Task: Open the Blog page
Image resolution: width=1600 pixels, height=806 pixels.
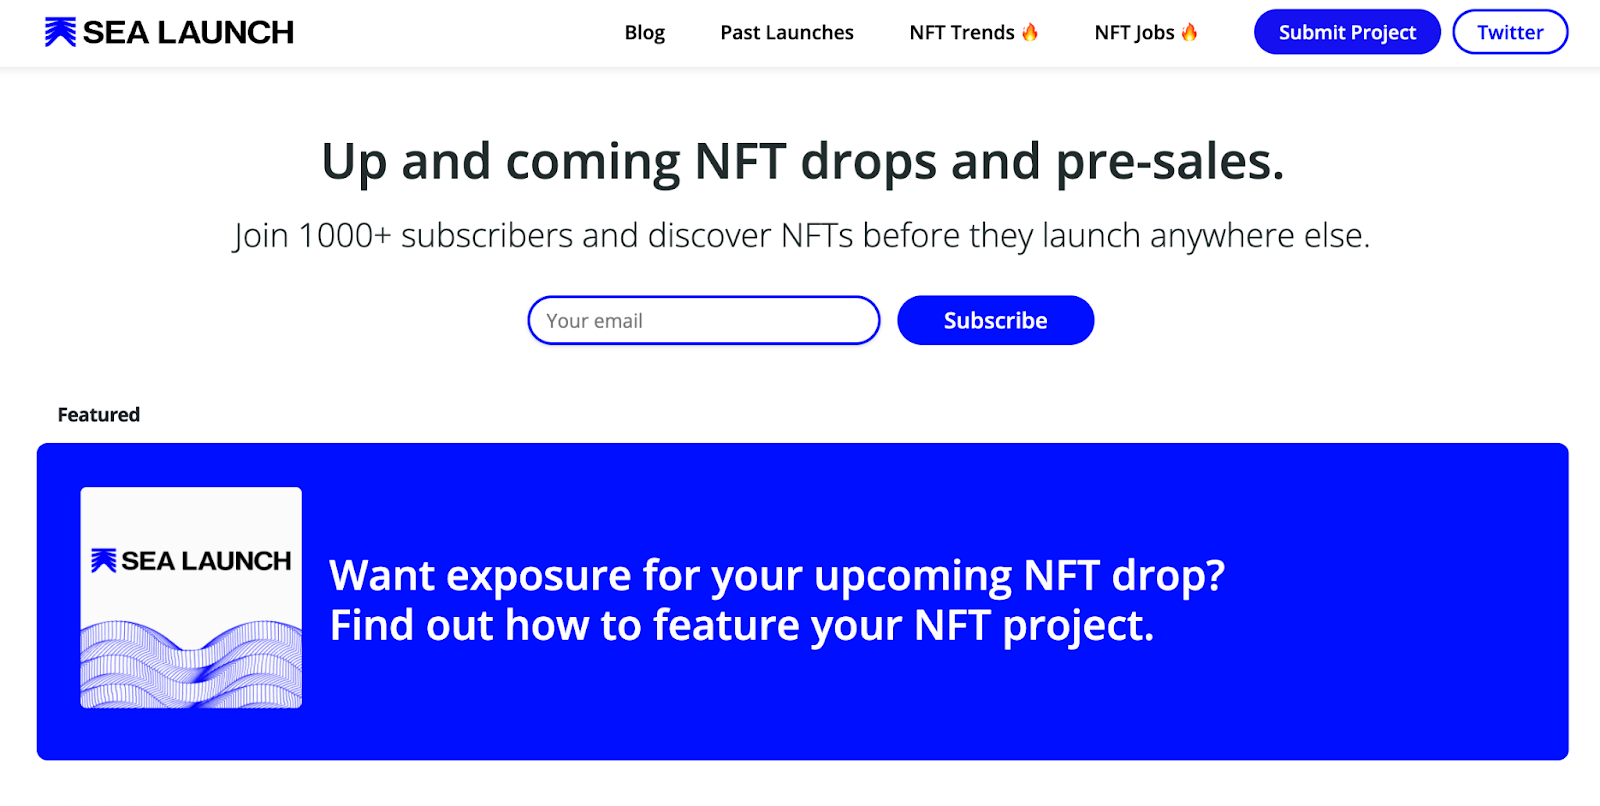Action: tap(645, 32)
